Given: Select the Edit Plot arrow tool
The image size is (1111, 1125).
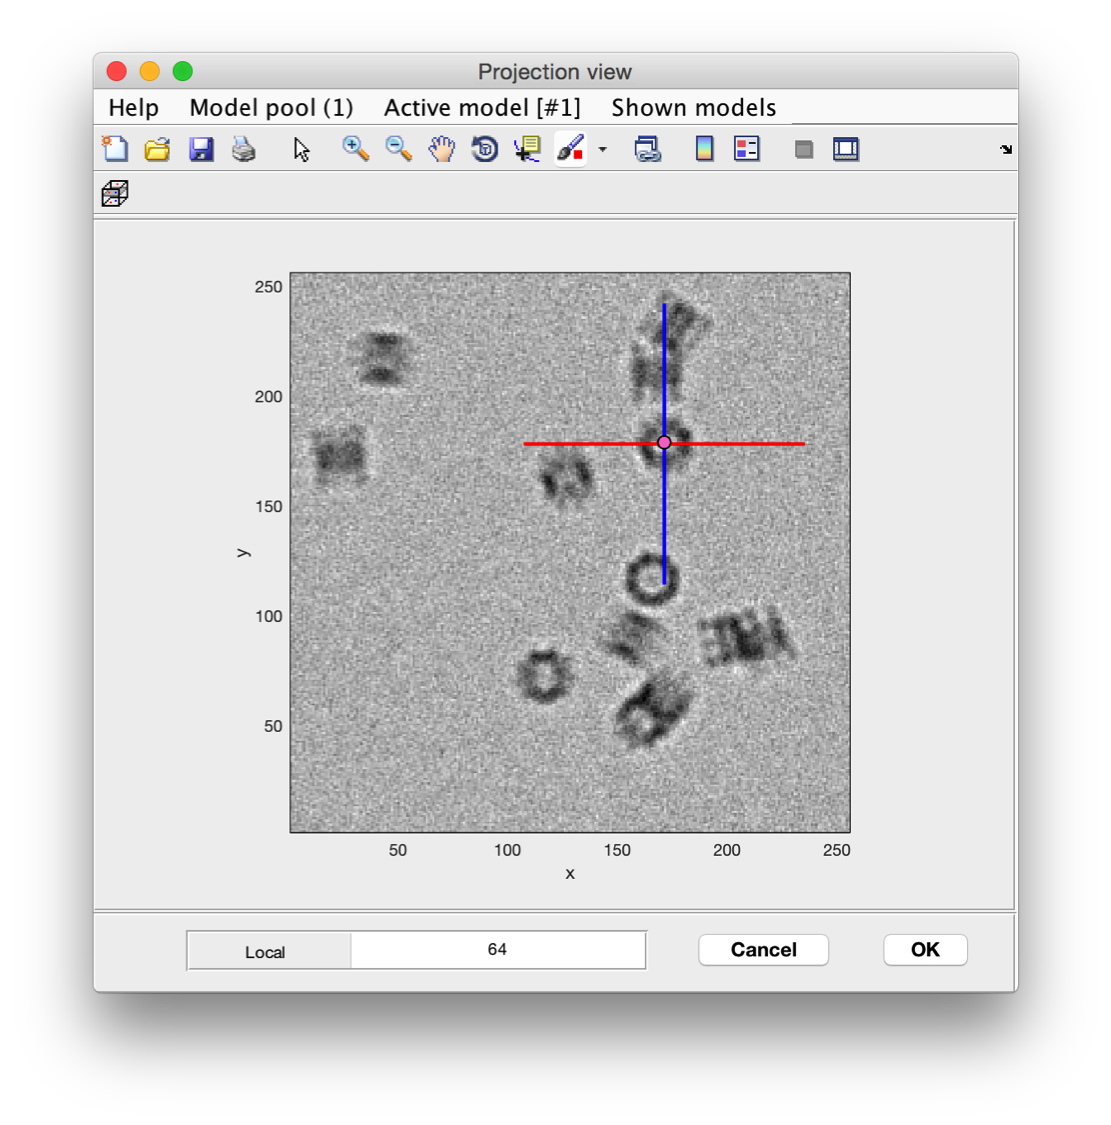Looking at the screenshot, I should click(301, 149).
